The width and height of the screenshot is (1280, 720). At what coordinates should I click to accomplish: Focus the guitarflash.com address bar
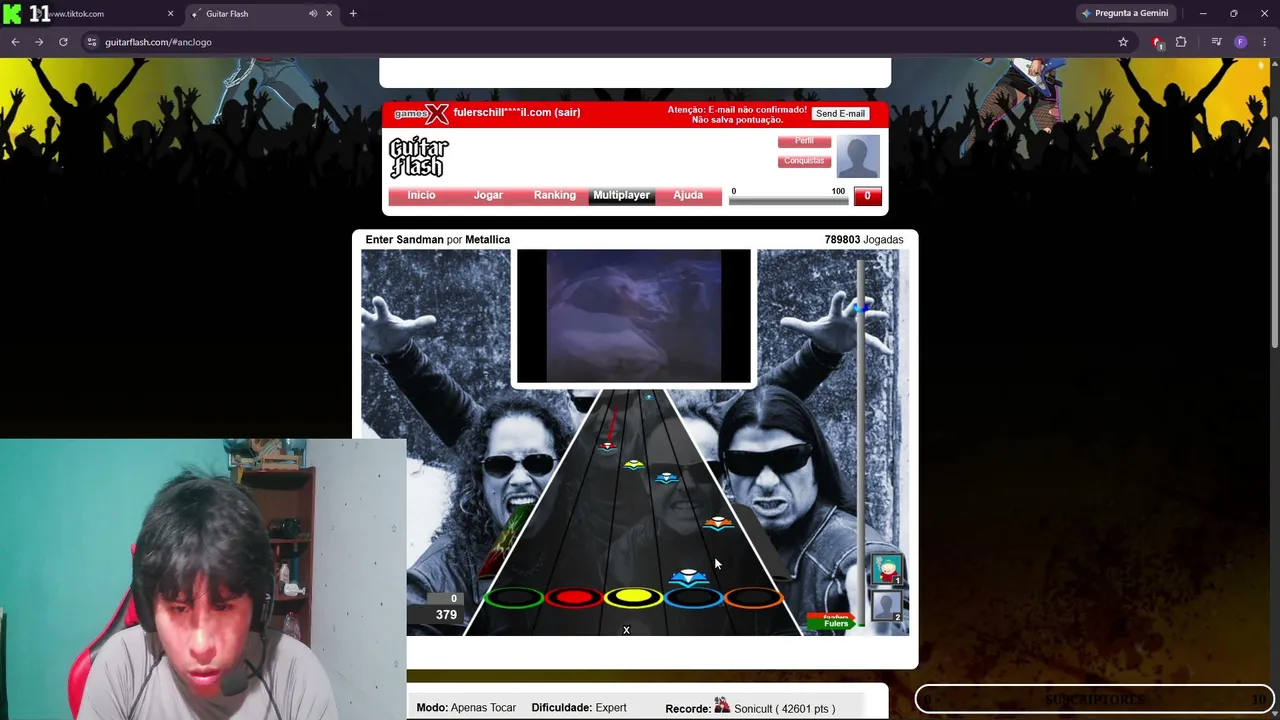(600, 42)
